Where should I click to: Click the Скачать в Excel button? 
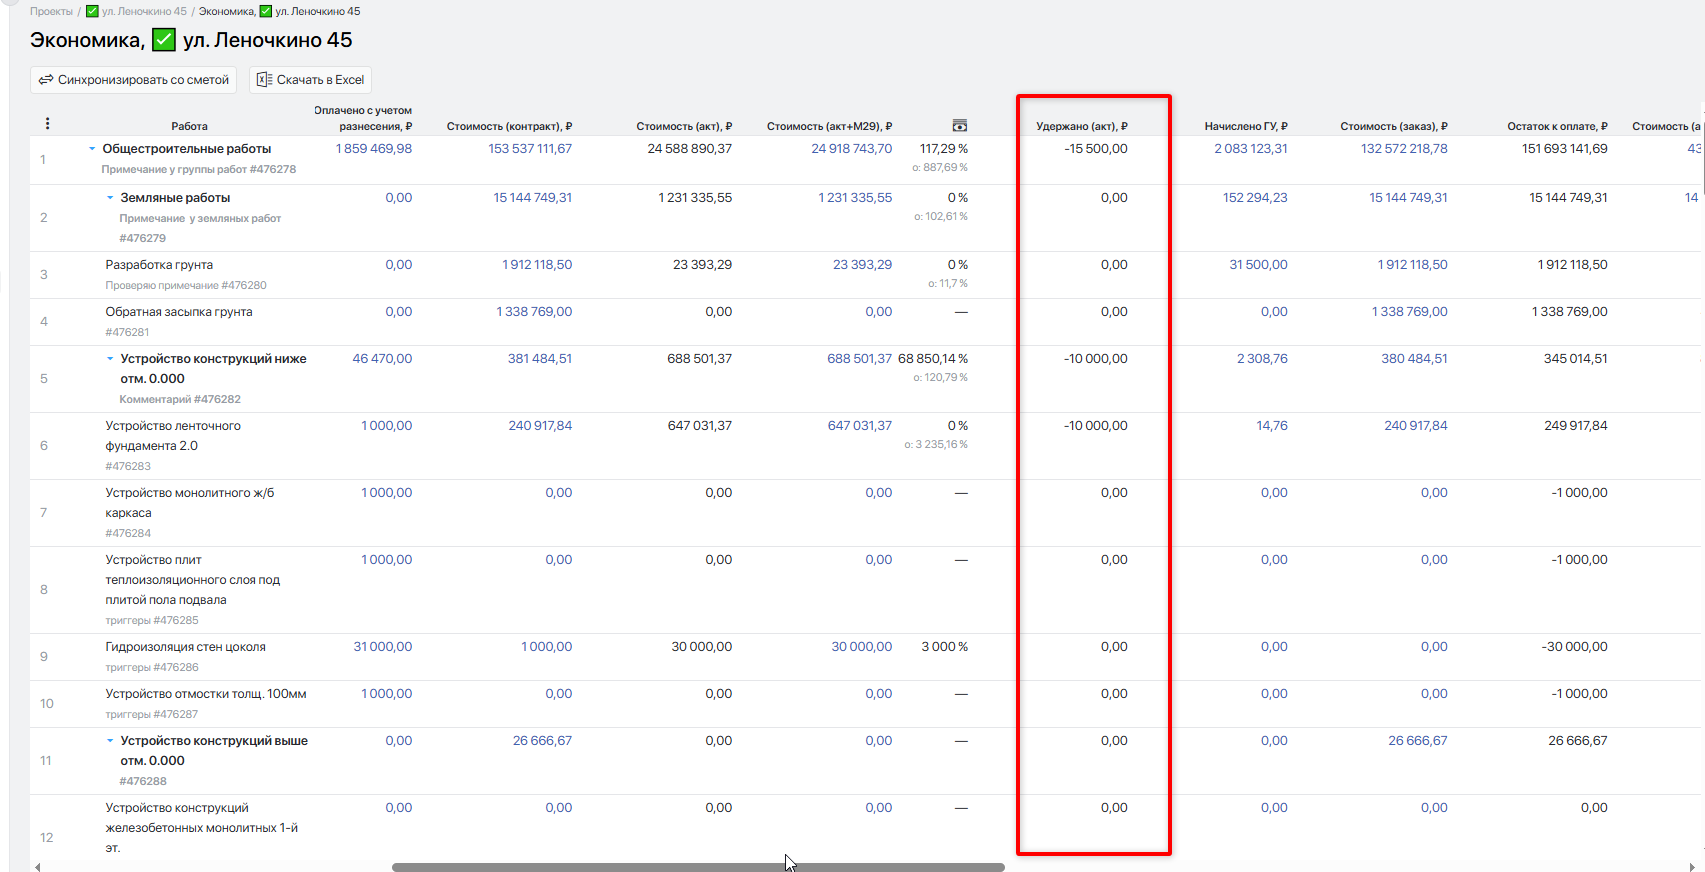(310, 80)
